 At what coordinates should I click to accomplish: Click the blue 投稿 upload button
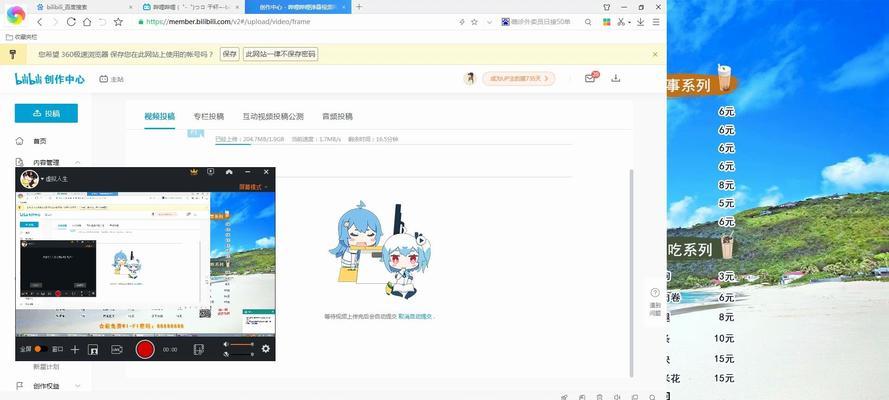[x=46, y=113]
